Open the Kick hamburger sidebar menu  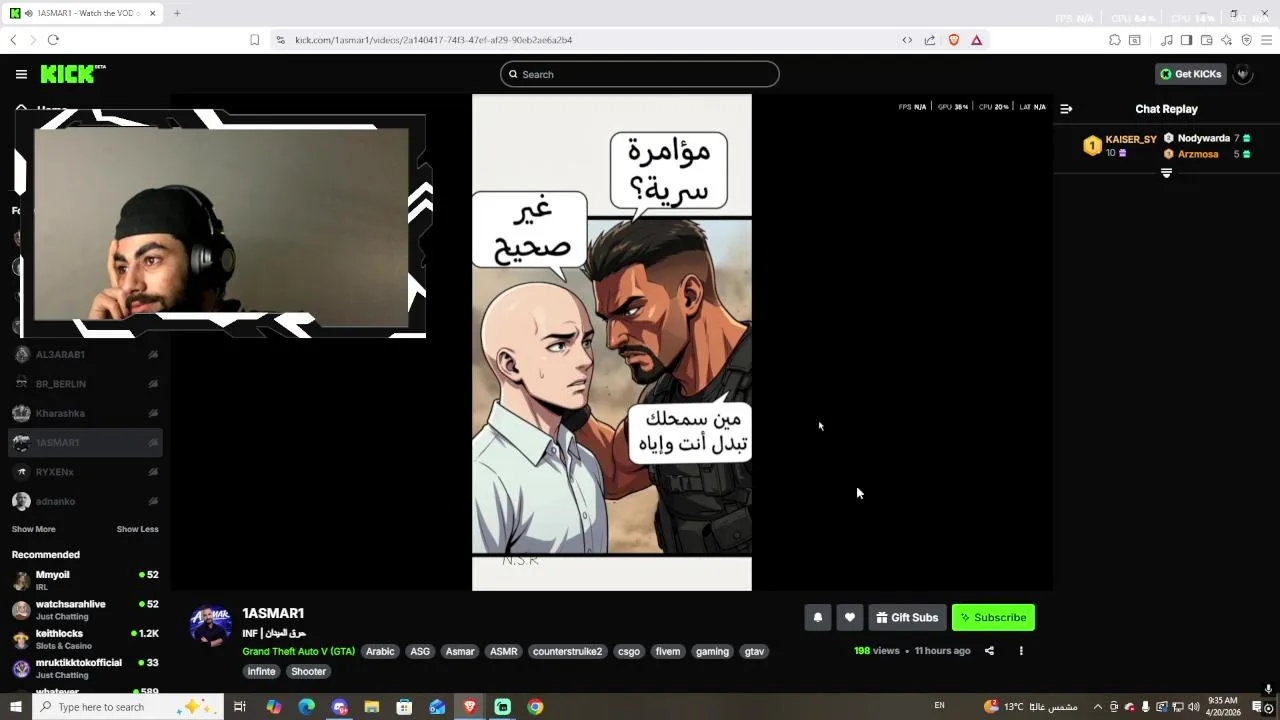pos(21,74)
